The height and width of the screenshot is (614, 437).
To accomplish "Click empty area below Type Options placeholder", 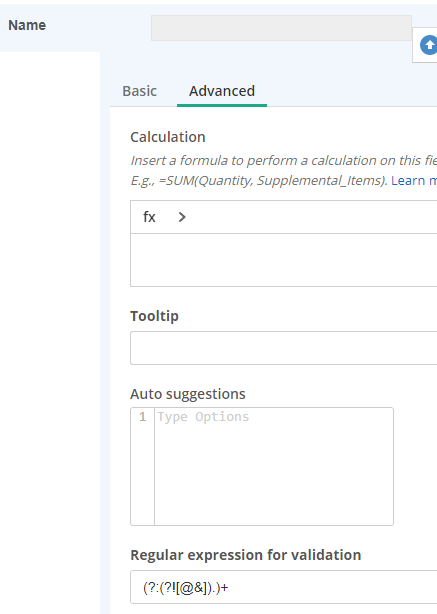I will point(274,476).
